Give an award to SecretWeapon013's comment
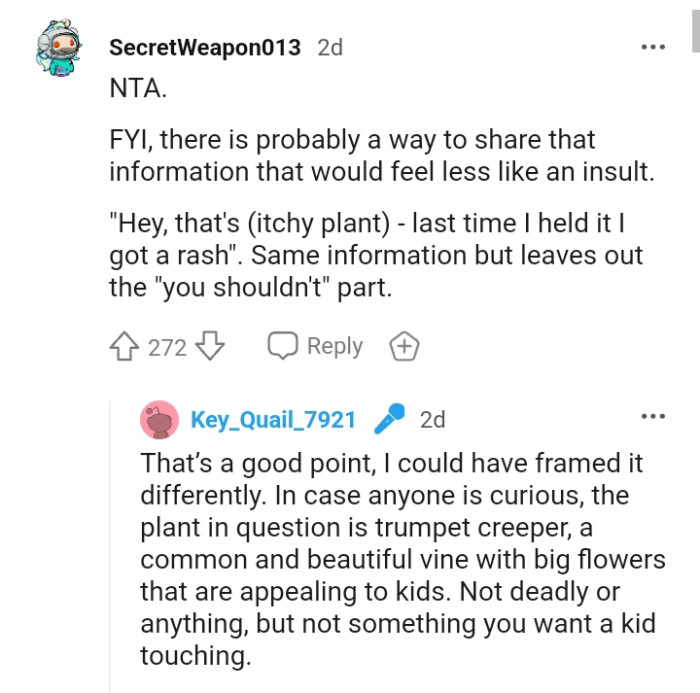The image size is (700, 693). (403, 347)
